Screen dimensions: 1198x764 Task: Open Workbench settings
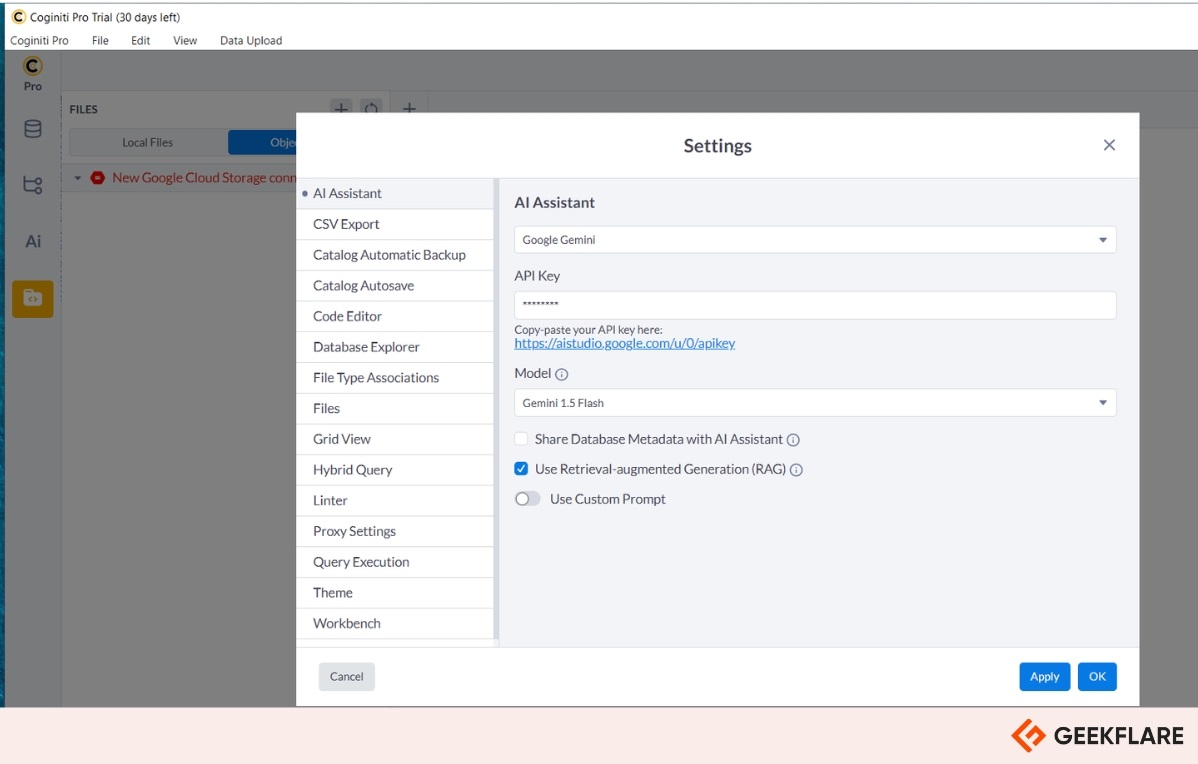395,623
